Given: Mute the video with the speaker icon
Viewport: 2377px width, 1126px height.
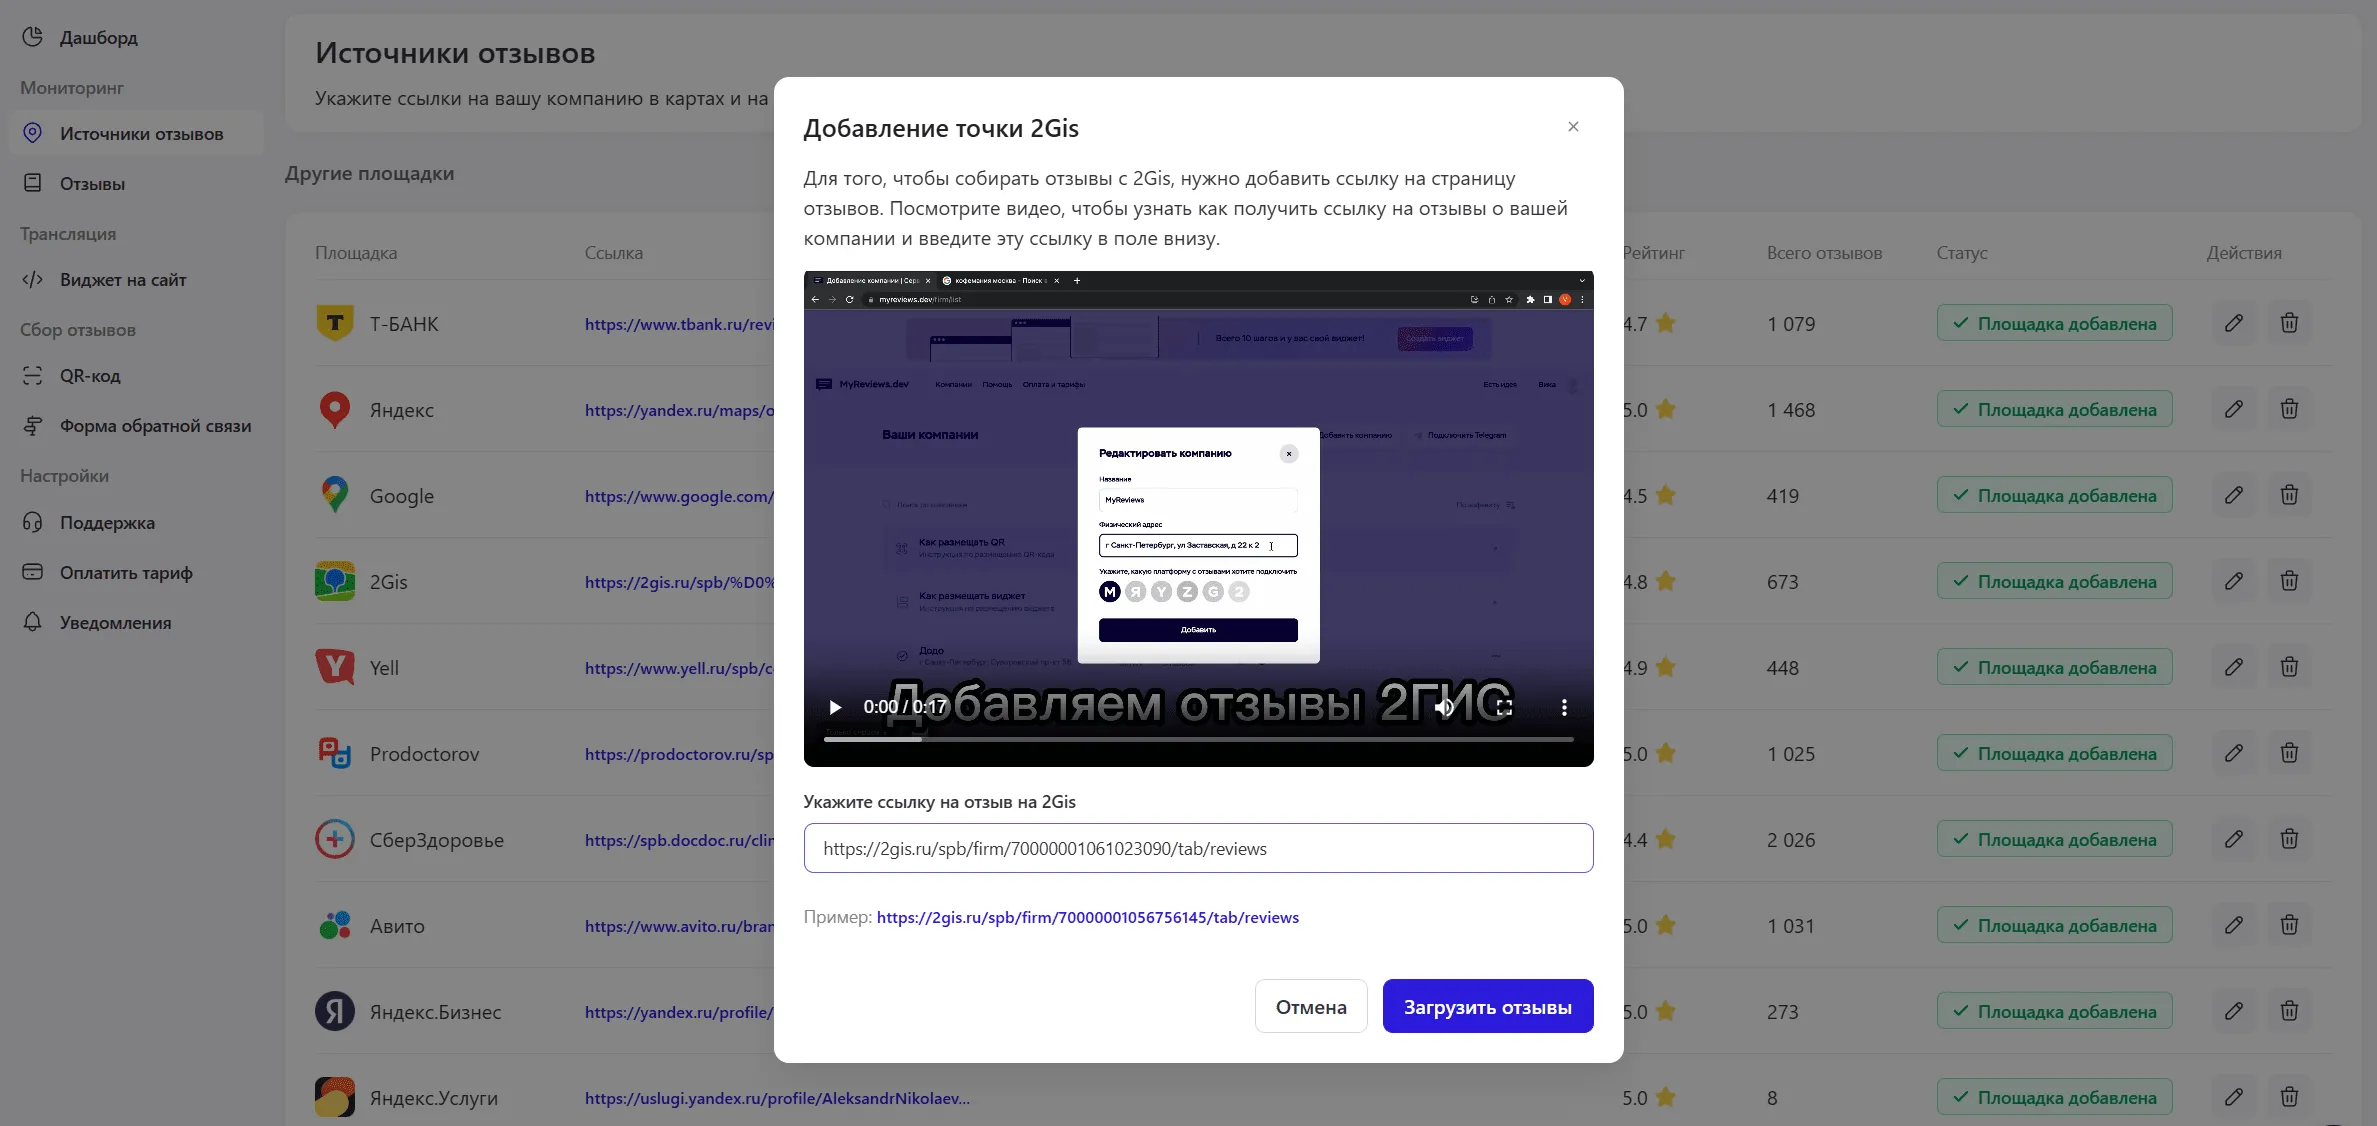Looking at the screenshot, I should pos(1444,708).
